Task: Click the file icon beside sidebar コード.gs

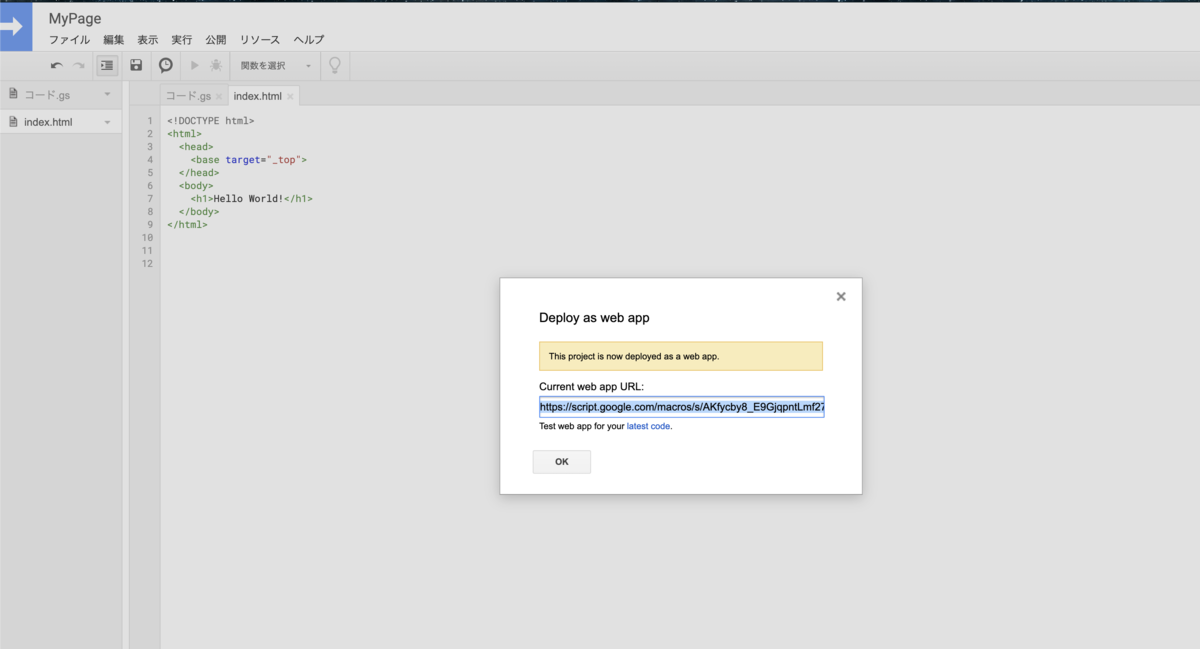Action: point(13,94)
